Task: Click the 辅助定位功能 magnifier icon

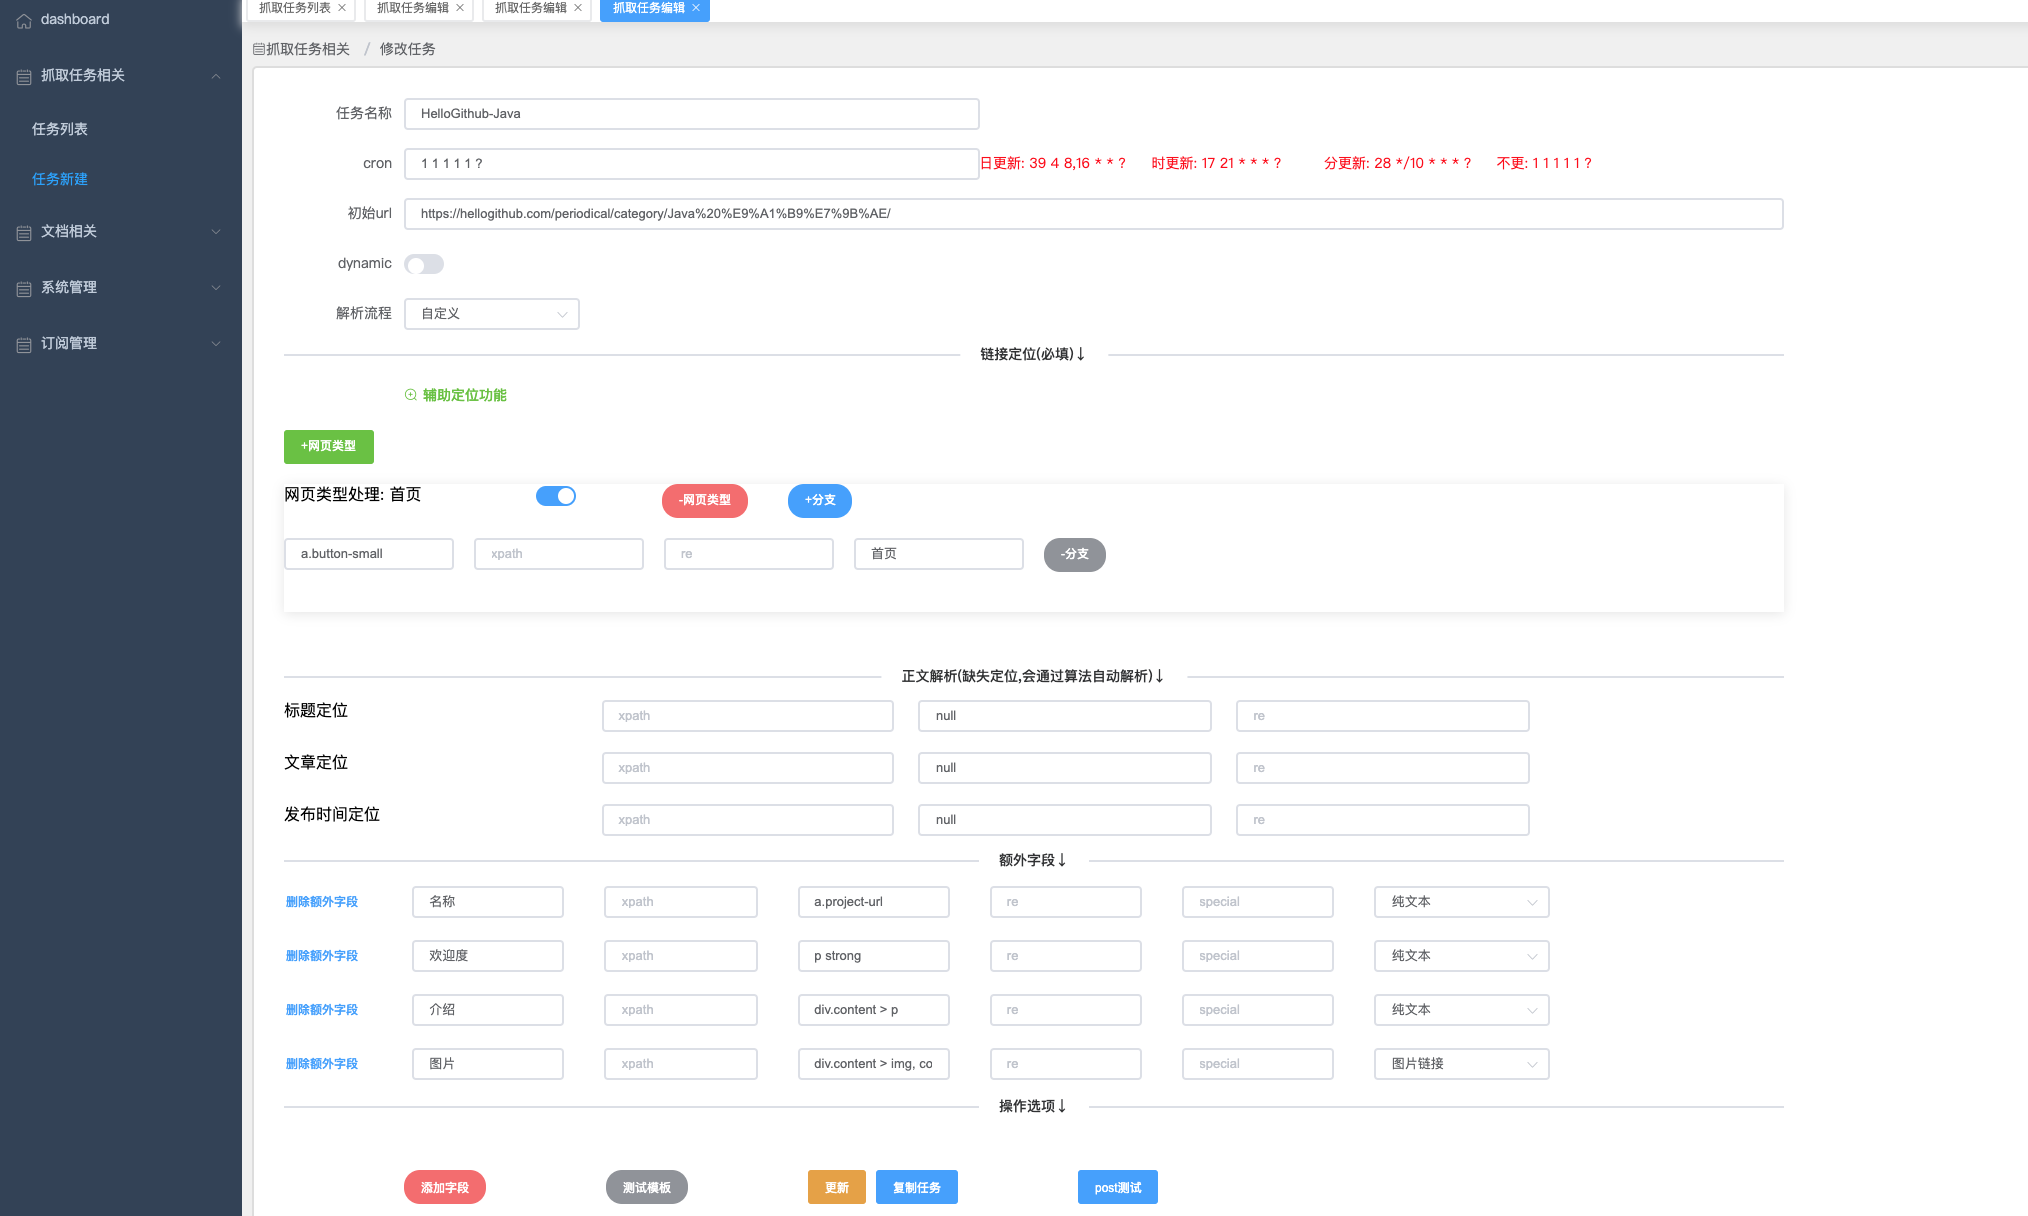Action: (410, 395)
